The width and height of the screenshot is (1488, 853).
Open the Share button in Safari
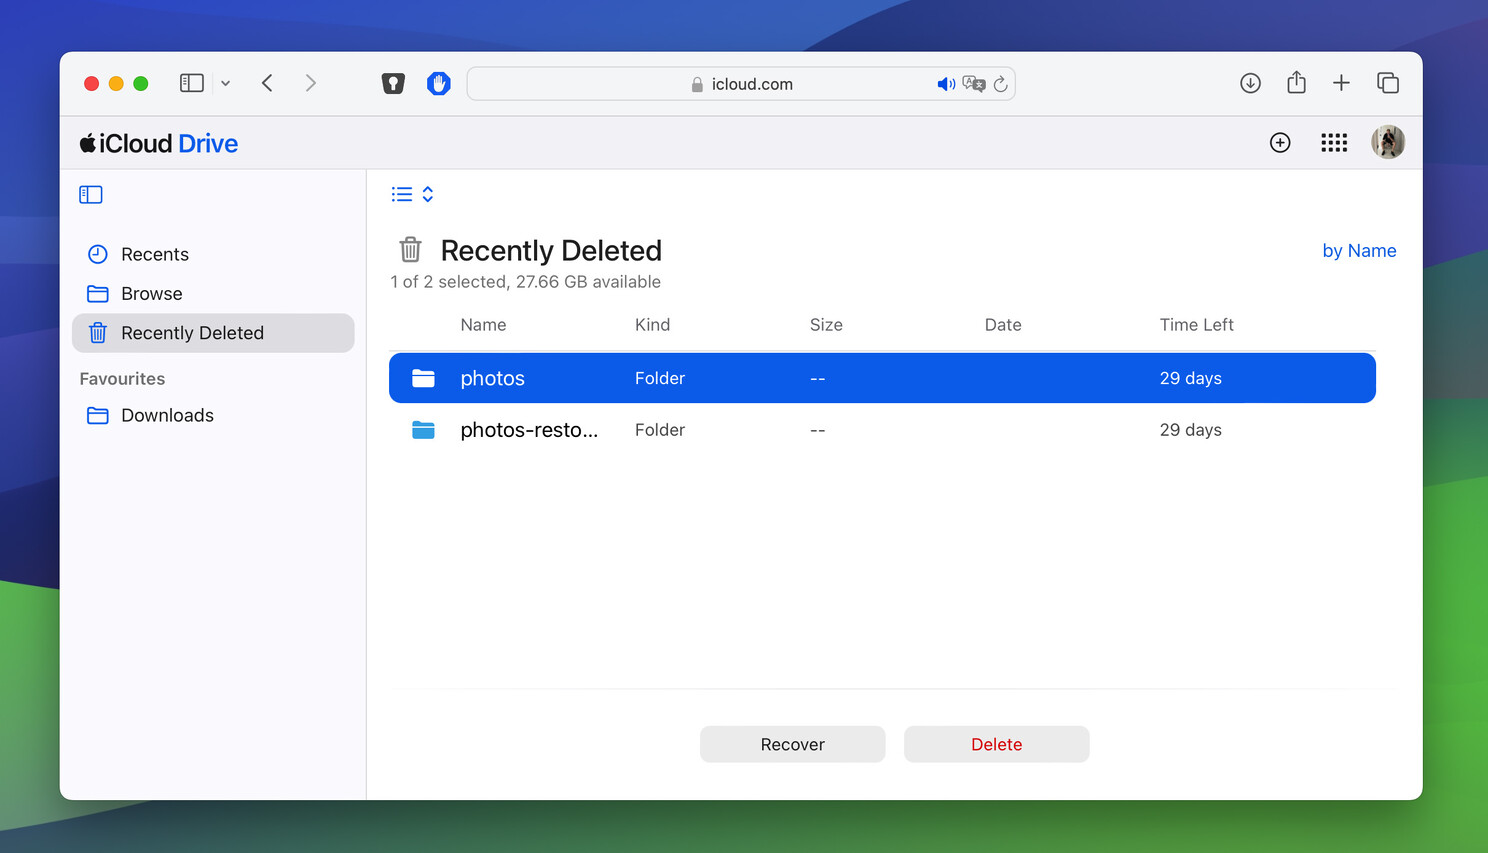1296,82
